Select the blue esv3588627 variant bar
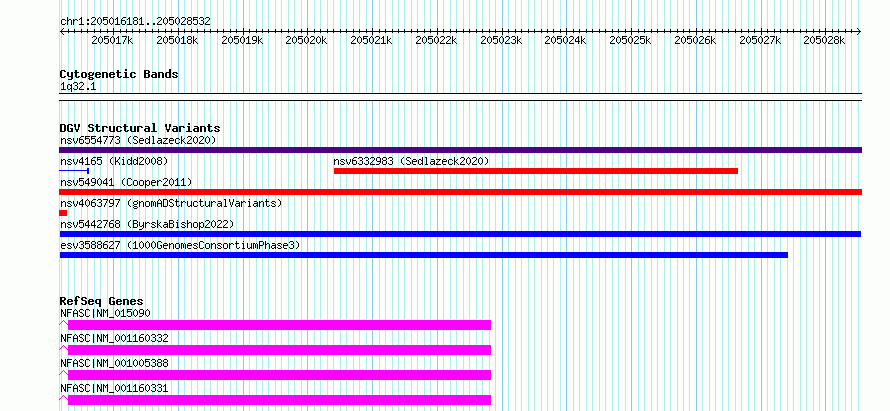Viewport: 890px width, 411px height. tap(423, 255)
